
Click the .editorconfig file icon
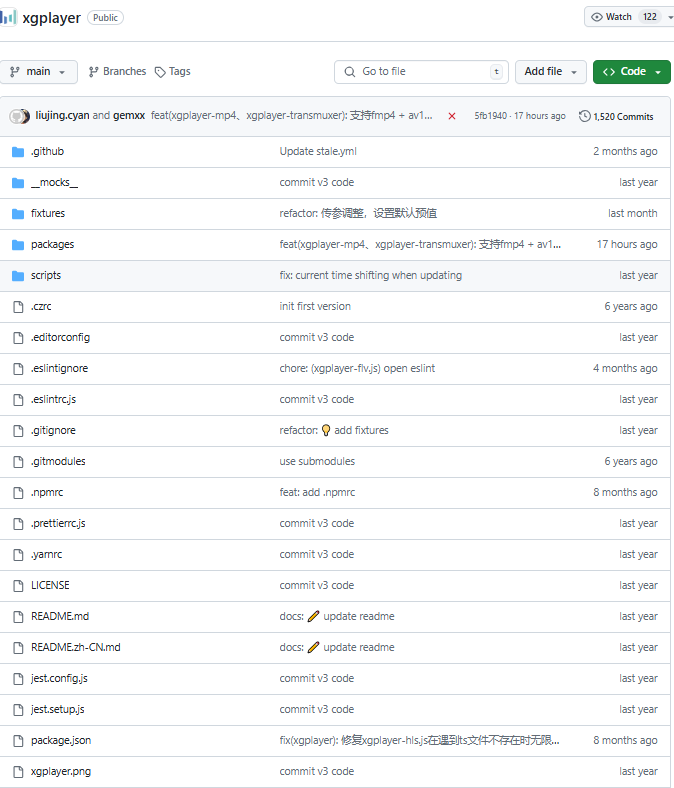coord(18,338)
